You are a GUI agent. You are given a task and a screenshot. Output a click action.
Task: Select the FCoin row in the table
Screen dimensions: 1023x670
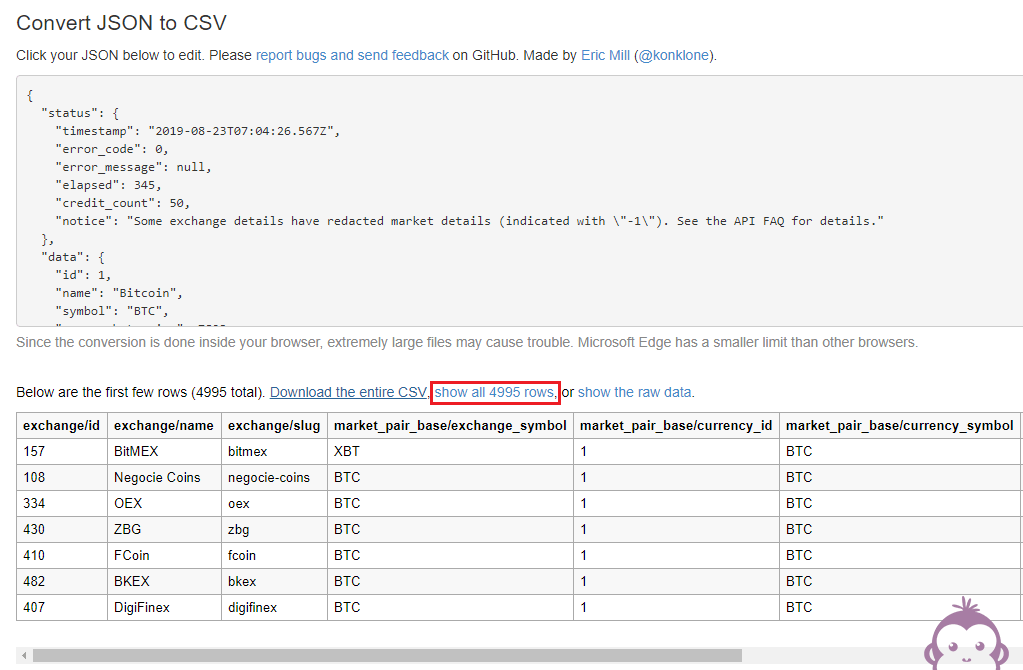pos(131,555)
